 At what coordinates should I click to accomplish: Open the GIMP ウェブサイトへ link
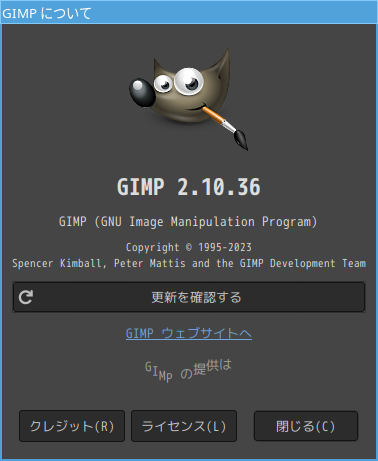point(189,333)
